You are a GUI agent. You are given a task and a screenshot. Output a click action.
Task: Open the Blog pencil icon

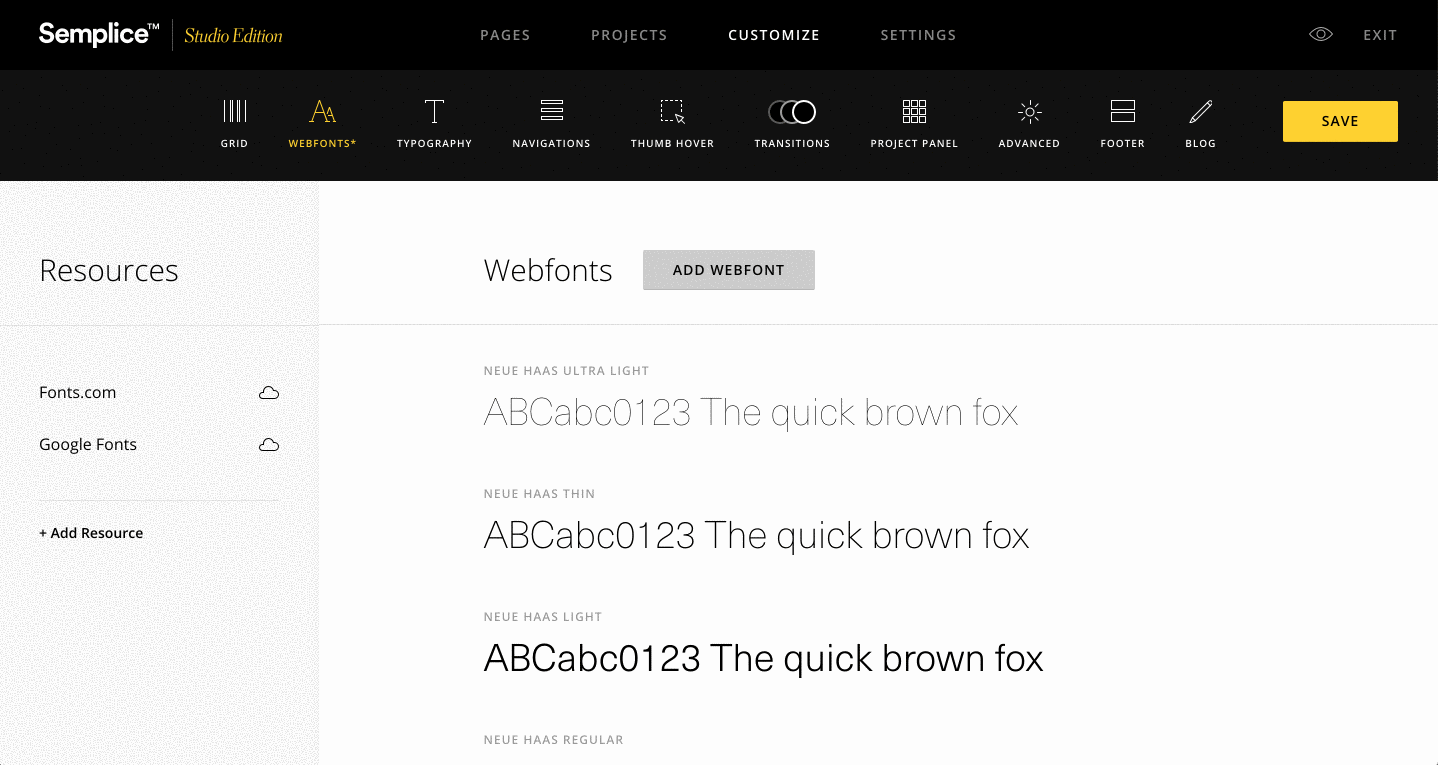coord(1201,111)
